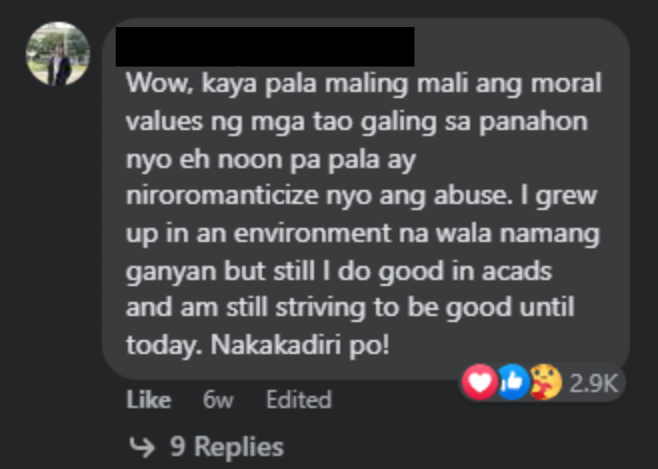658x469 pixels.
Task: Click the word 'panahon' in the comment
Action: tap(533, 122)
